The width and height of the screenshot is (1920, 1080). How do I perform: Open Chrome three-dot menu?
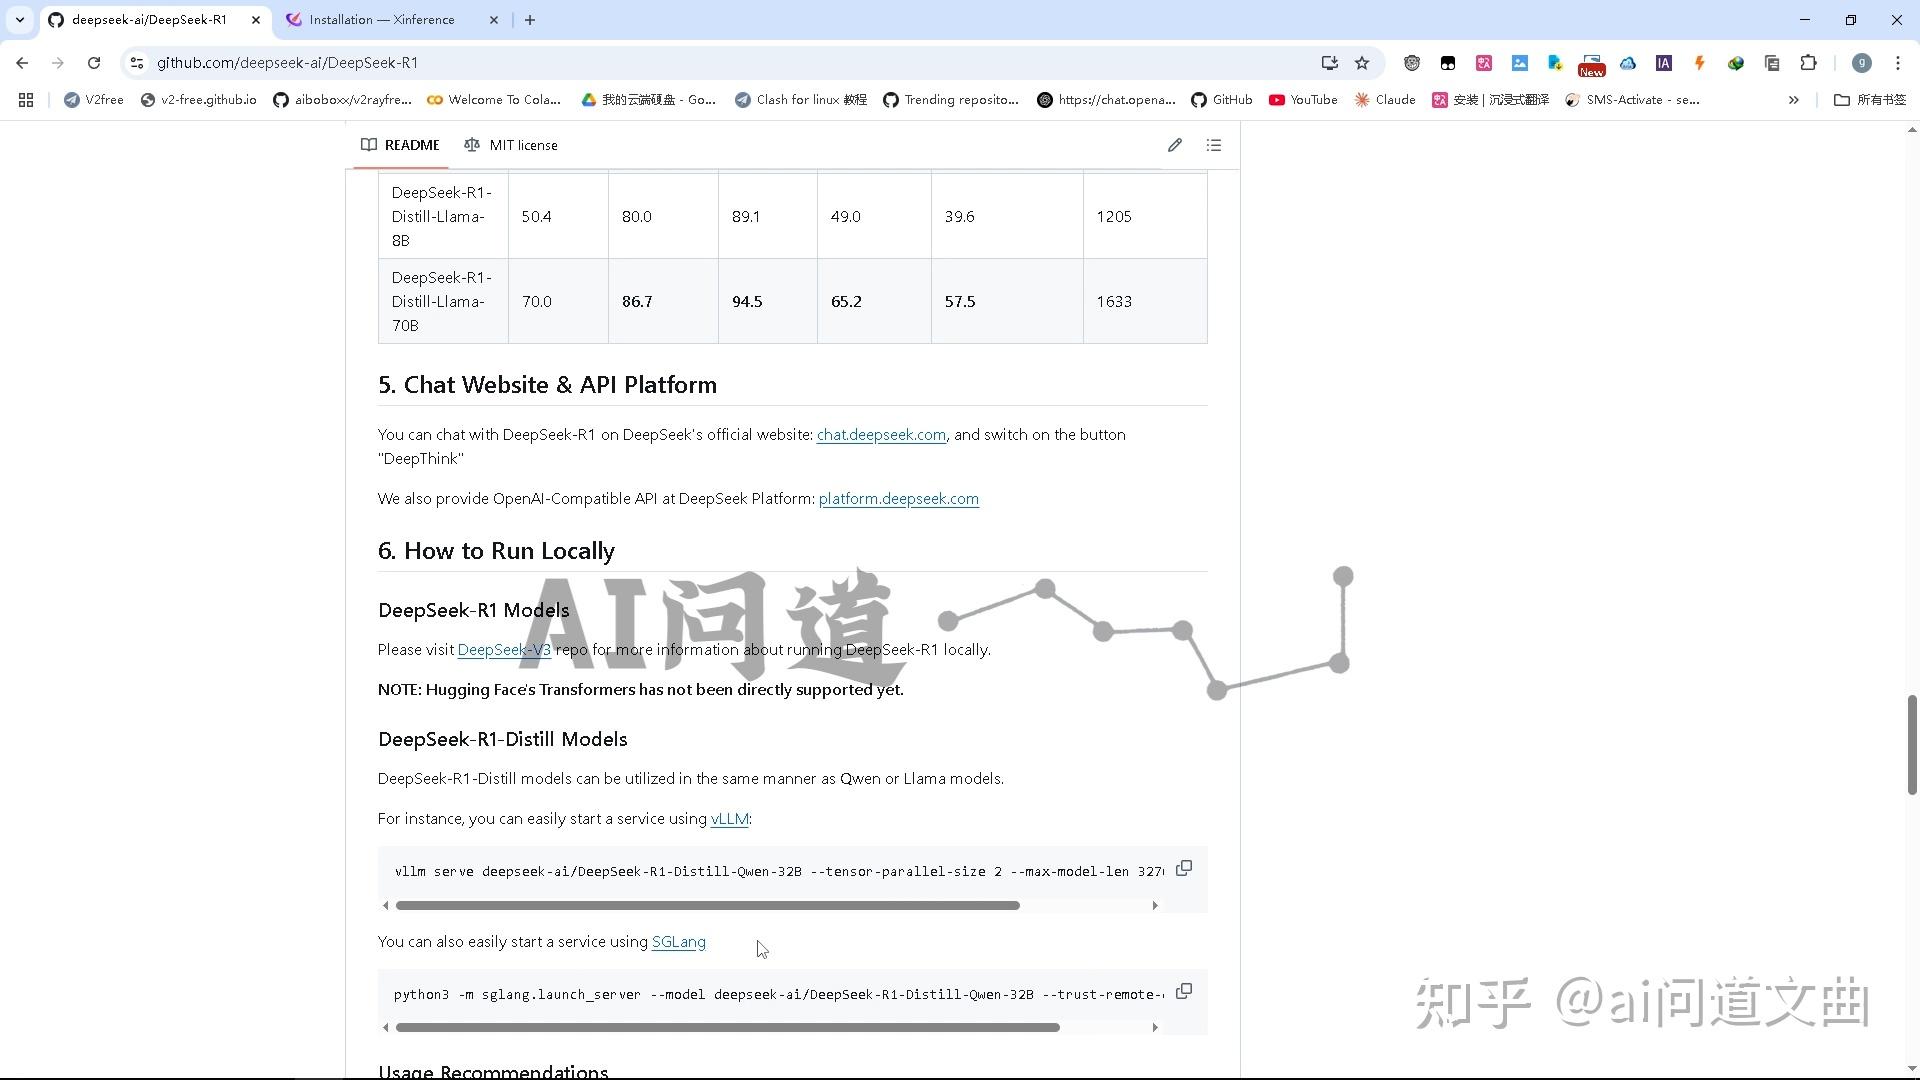[x=1897, y=63]
